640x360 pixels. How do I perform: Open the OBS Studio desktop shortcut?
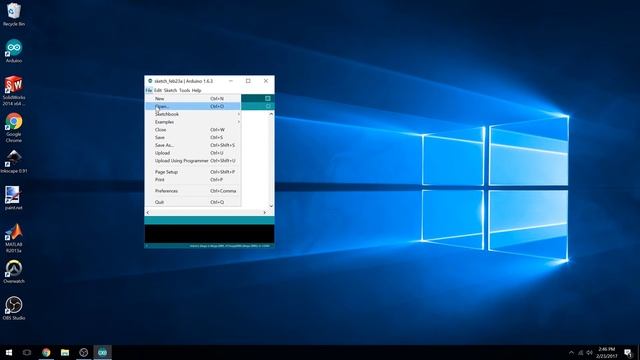pos(13,308)
